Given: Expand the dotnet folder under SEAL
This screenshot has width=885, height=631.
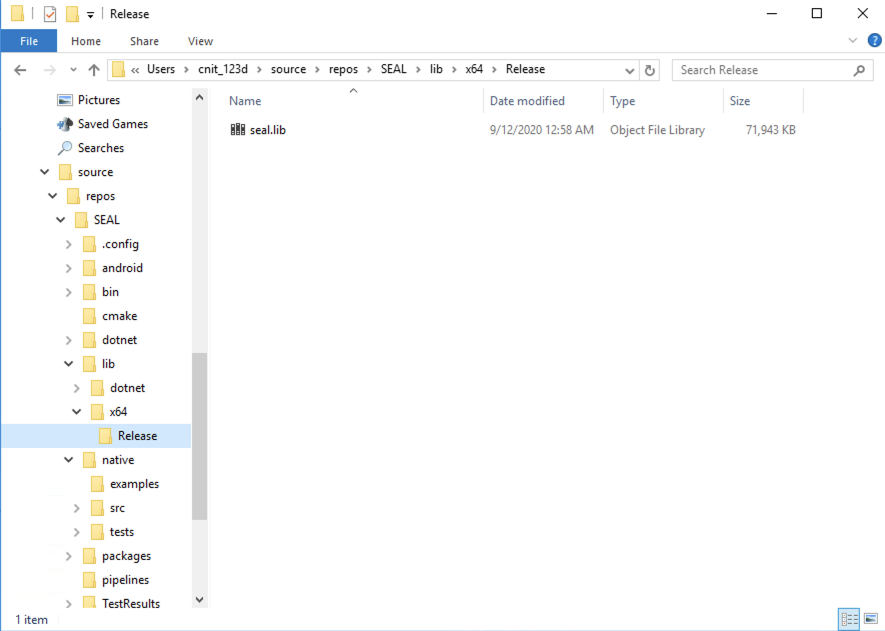Looking at the screenshot, I should point(68,340).
